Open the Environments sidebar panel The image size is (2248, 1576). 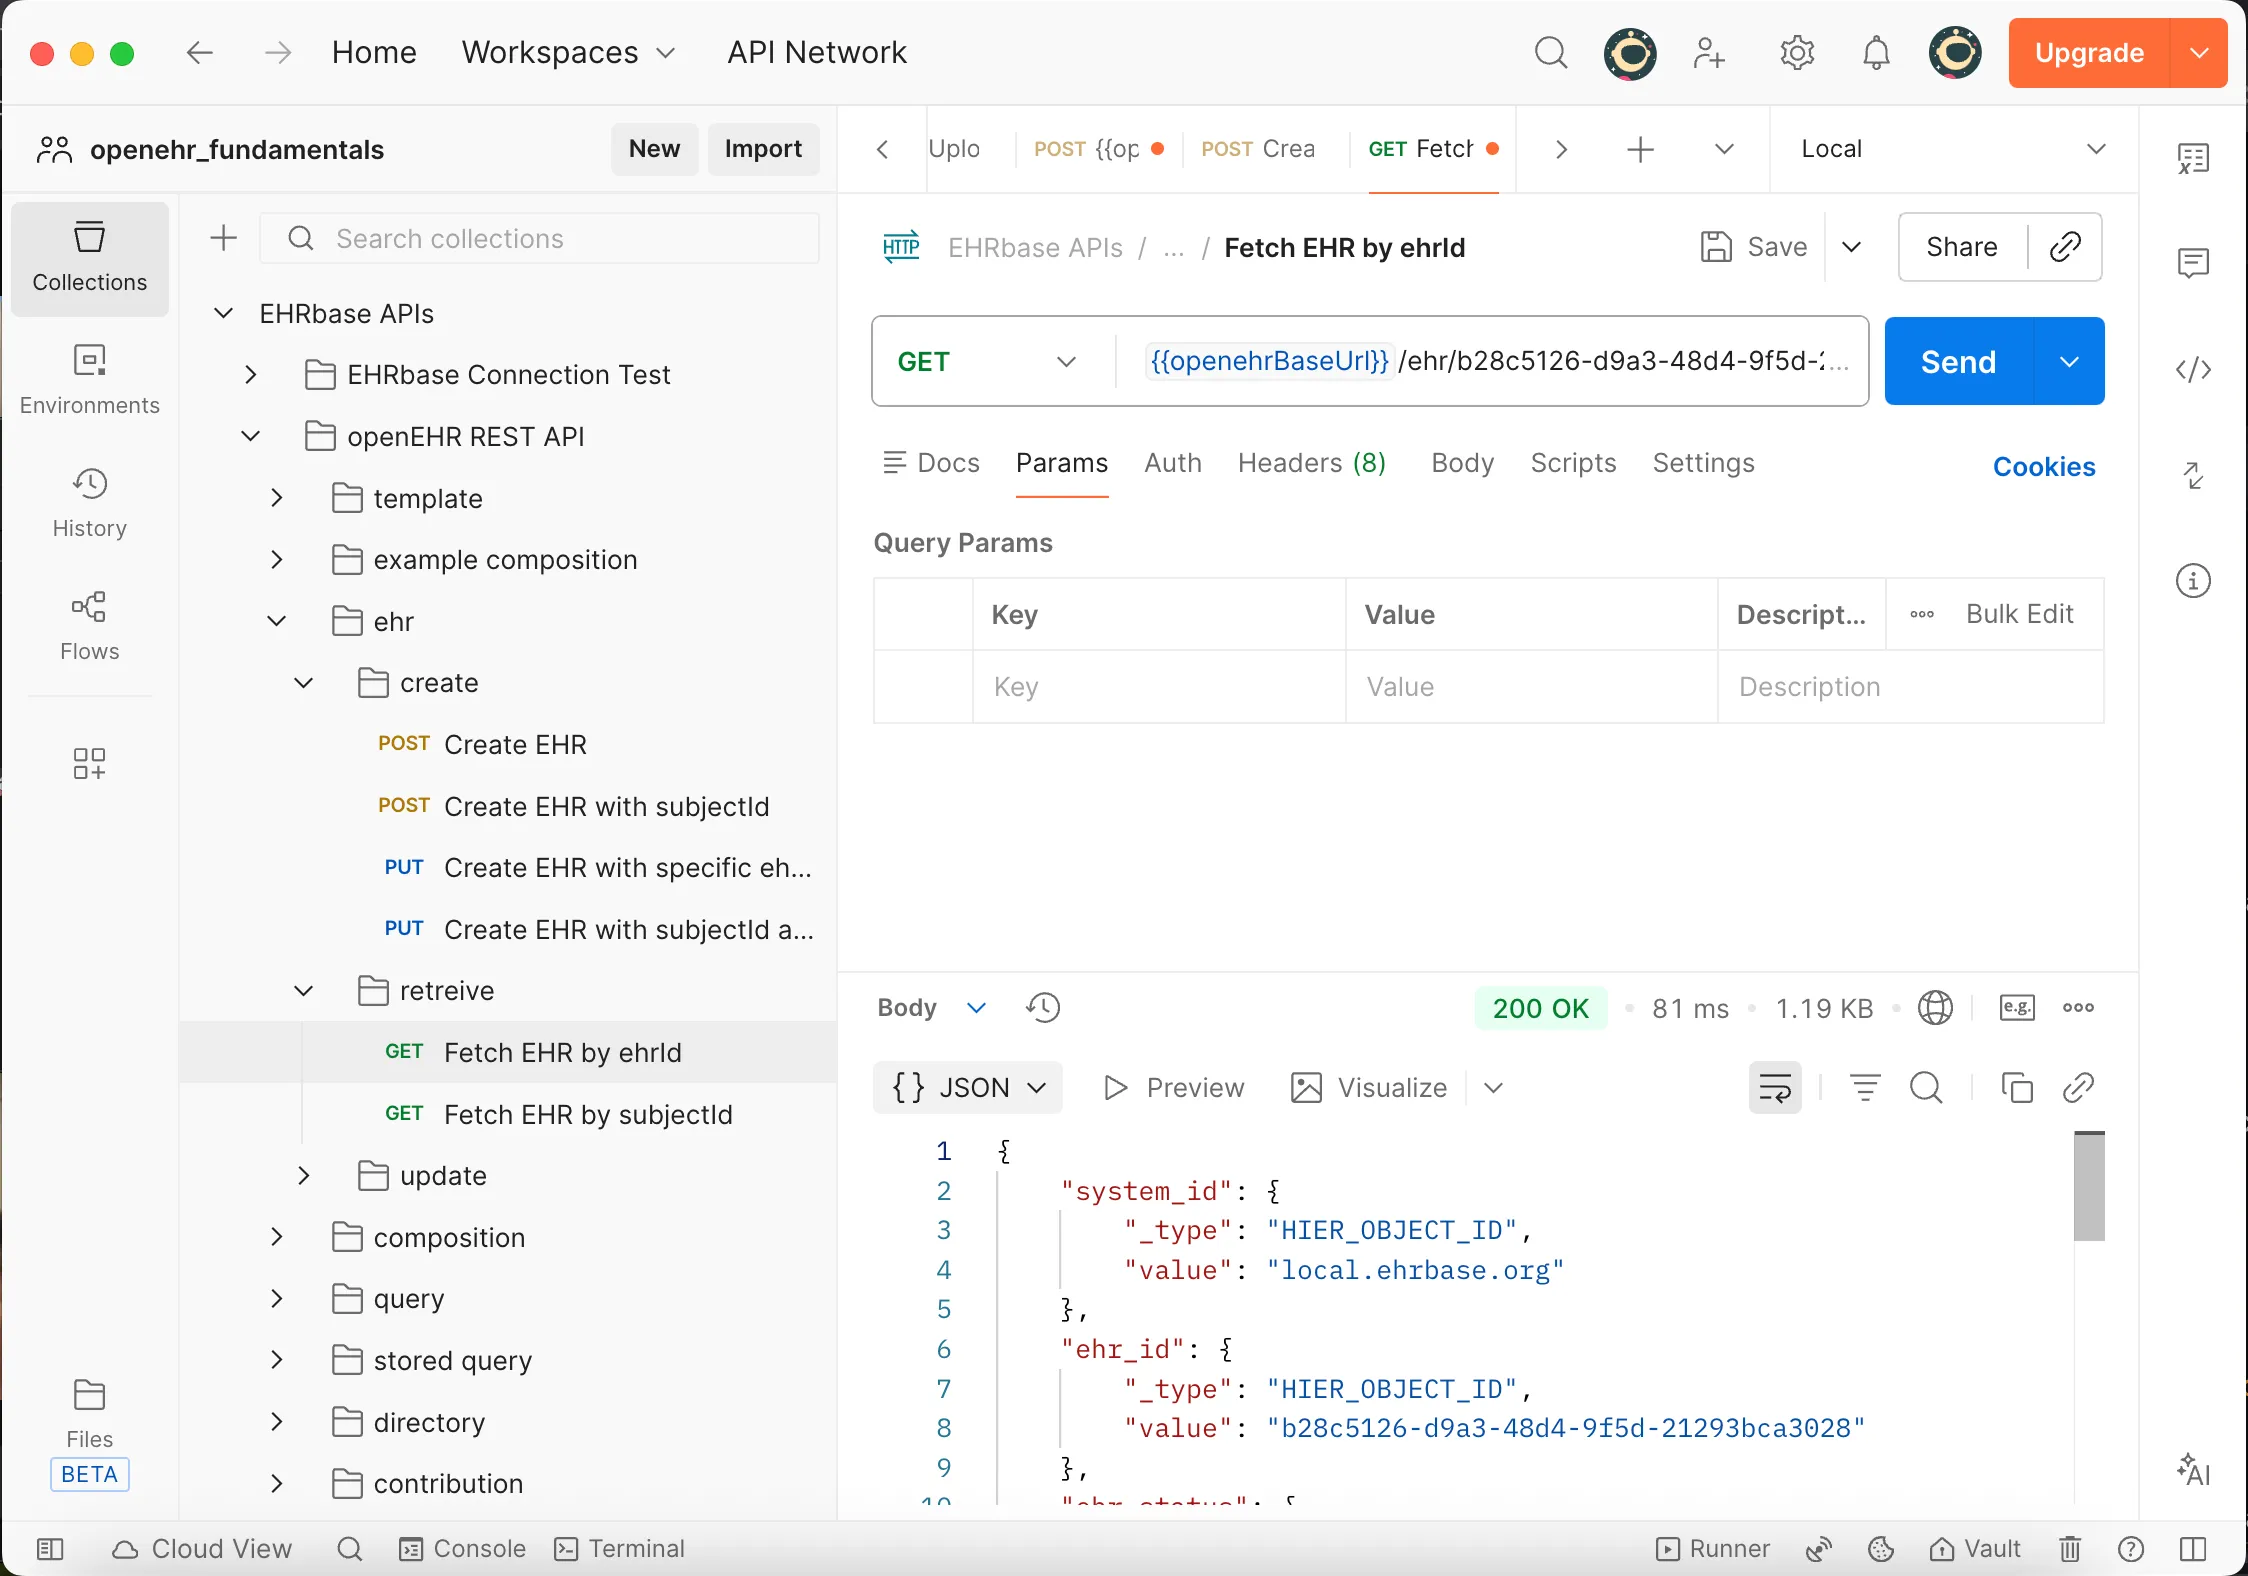(89, 379)
